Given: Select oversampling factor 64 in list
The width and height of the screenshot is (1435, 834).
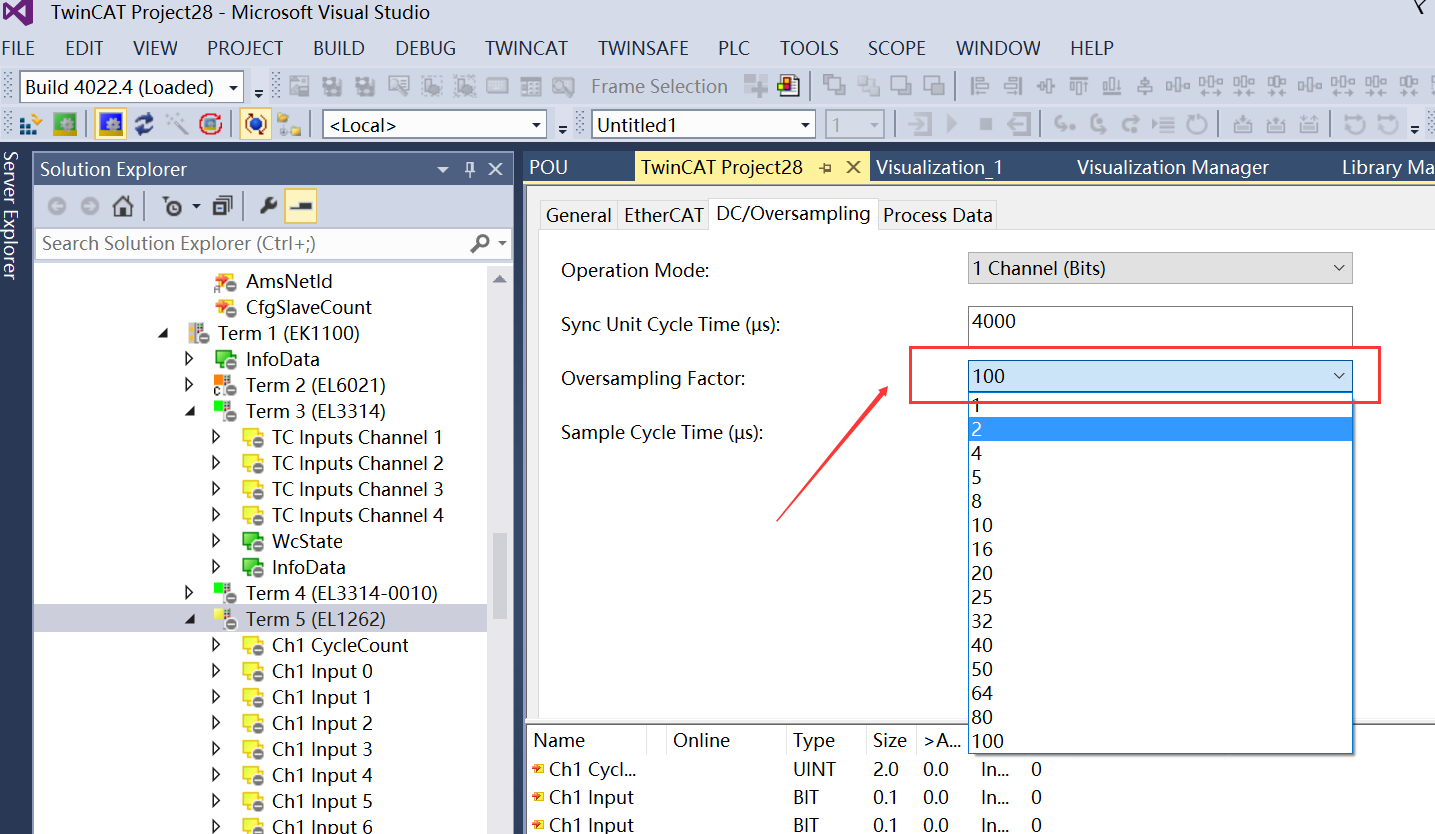Looking at the screenshot, I should point(1160,693).
